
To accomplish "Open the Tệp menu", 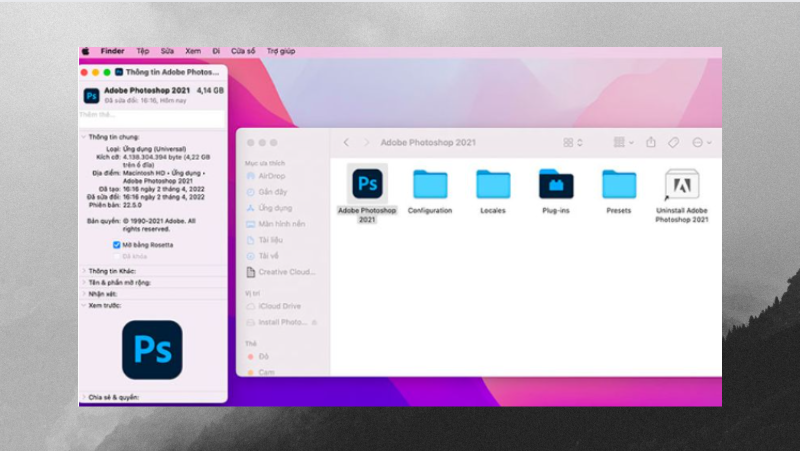I will pos(143,51).
